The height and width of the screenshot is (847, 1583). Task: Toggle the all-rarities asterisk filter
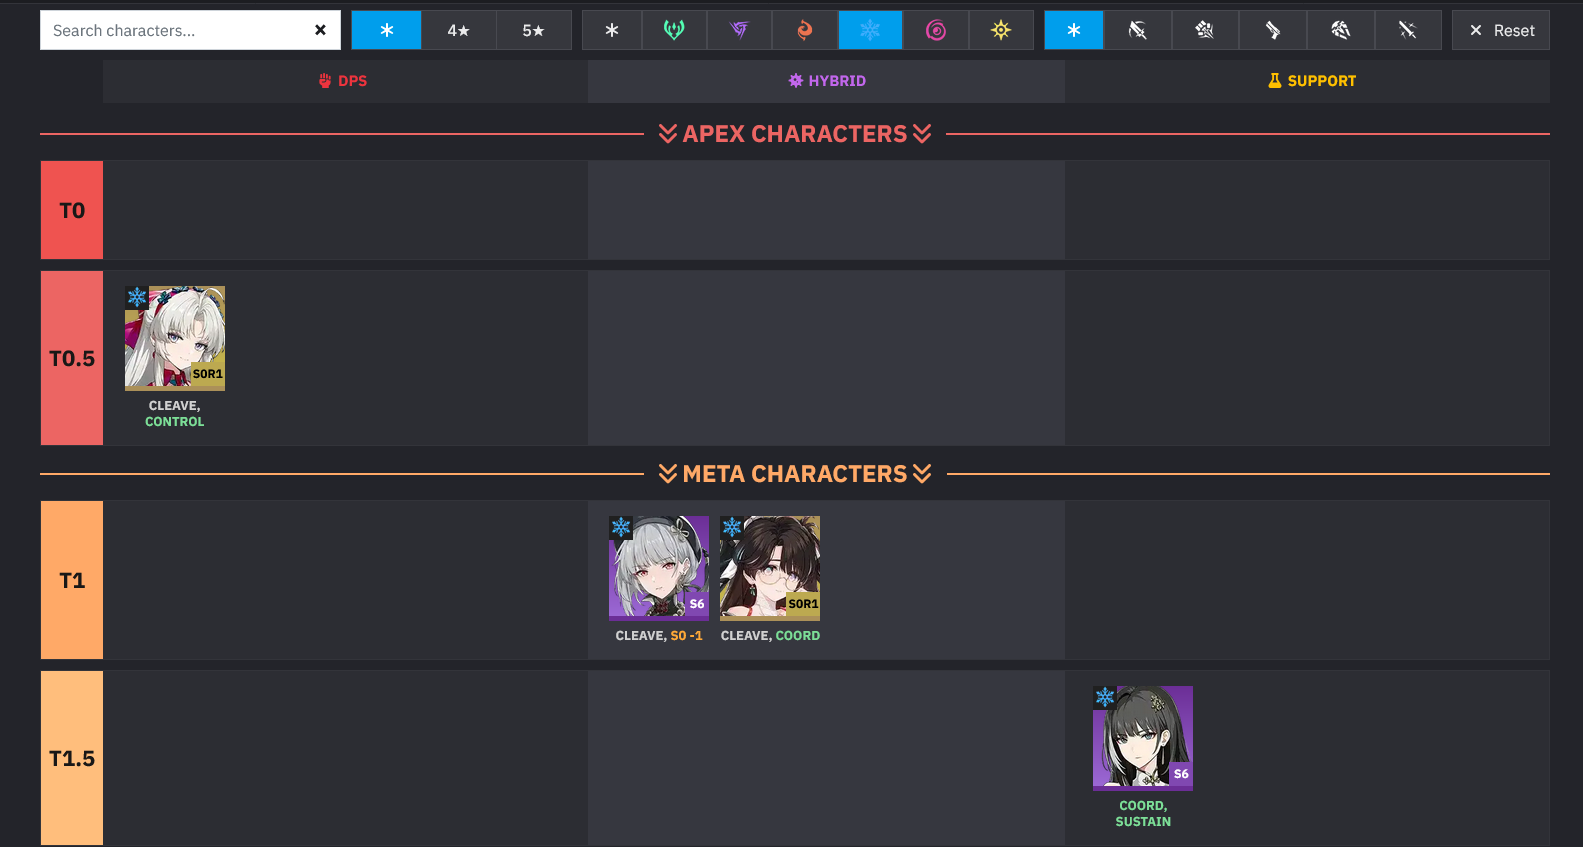coord(386,30)
